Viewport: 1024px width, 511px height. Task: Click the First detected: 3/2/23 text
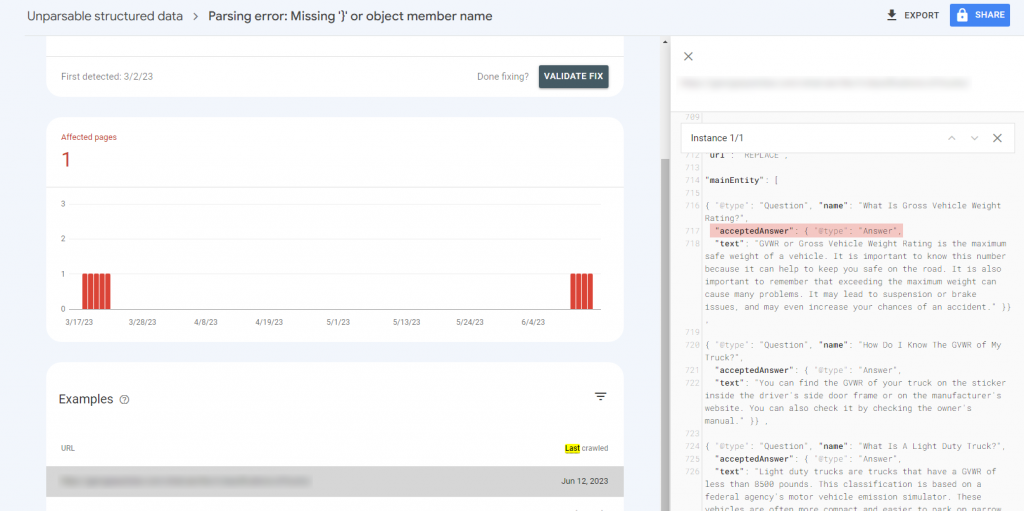pyautogui.click(x=107, y=76)
